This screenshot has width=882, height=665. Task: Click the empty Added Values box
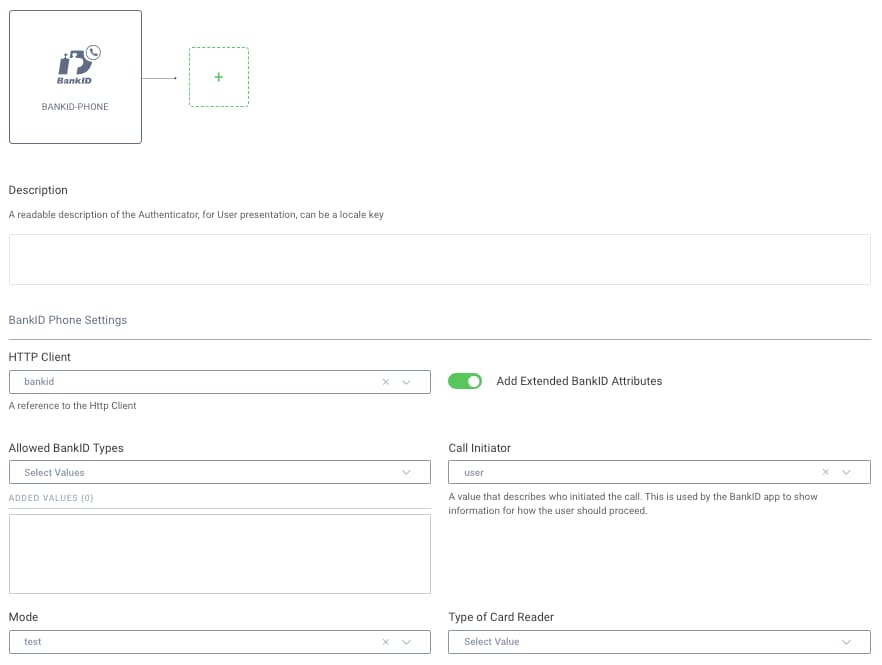tap(219, 554)
